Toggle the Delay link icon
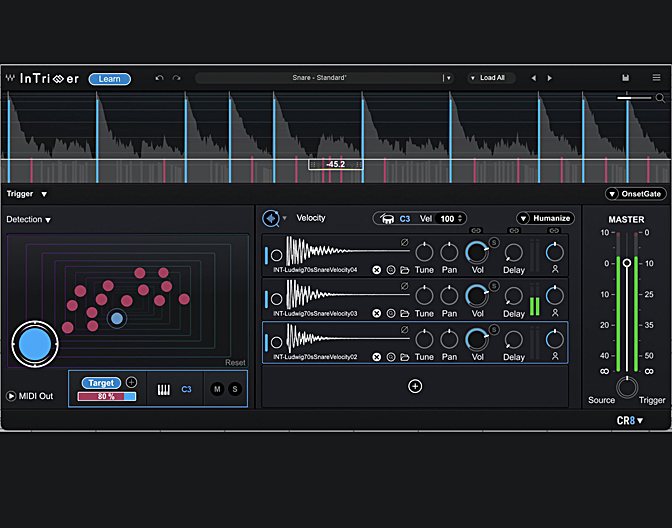Screen dimensions: 672x528 coord(514,231)
